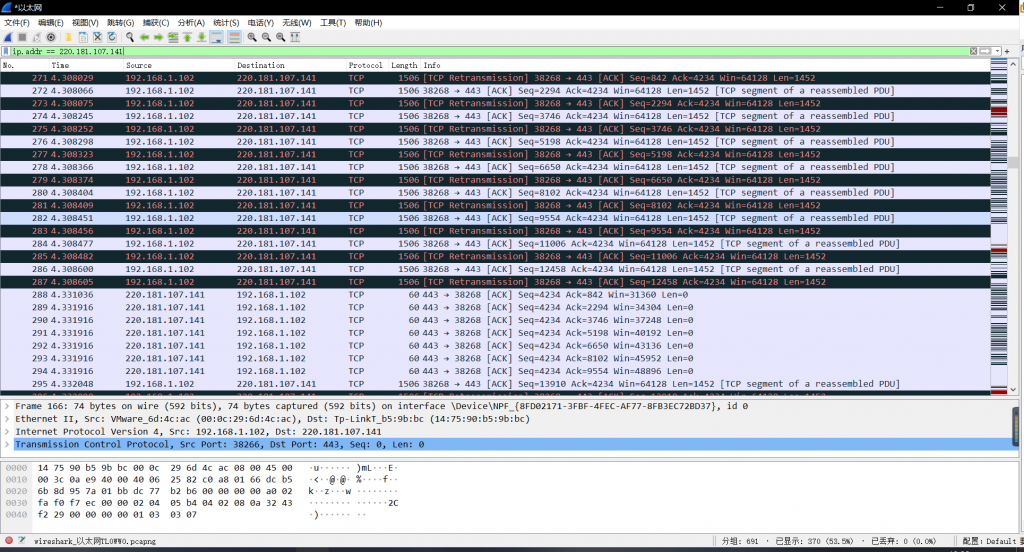Zoom out packet text

[x=266, y=37]
